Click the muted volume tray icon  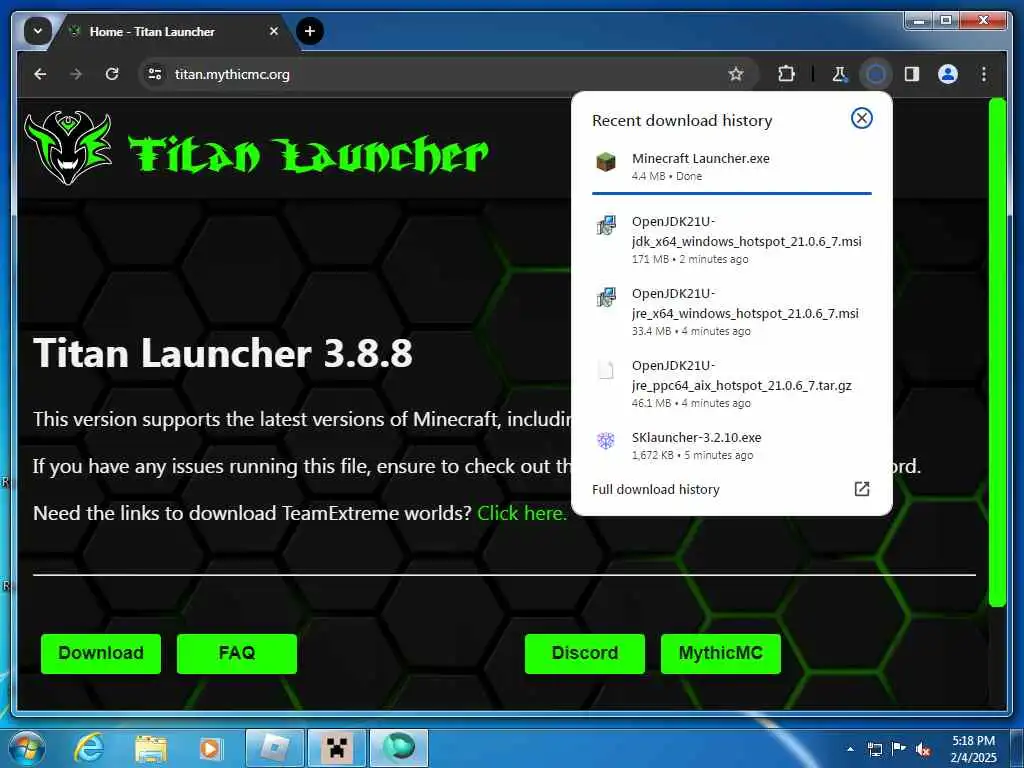pos(923,749)
